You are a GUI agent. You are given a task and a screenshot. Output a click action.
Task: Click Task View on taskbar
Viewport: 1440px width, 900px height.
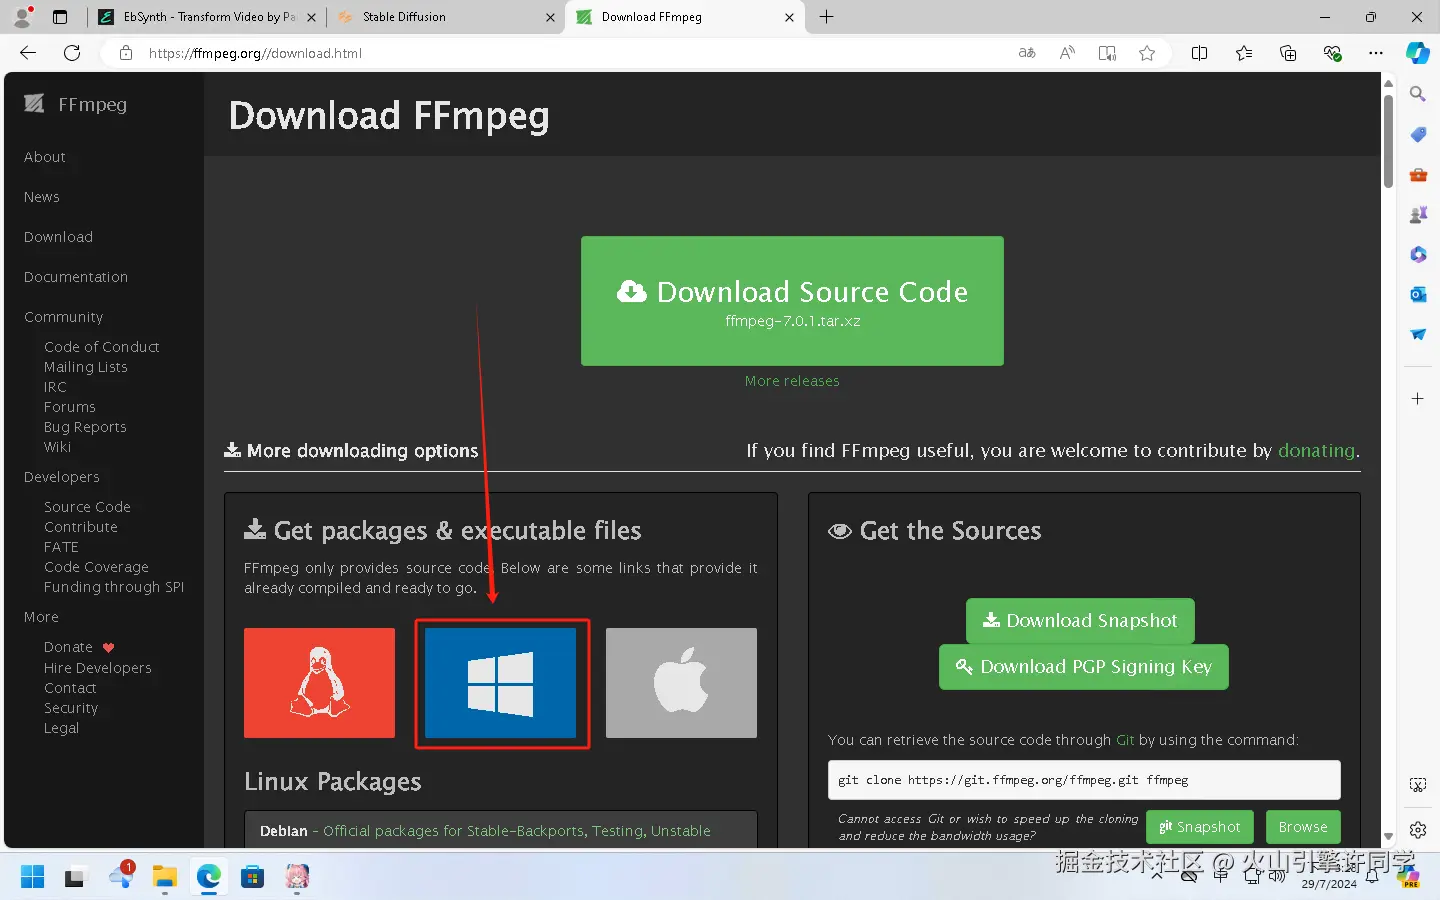[76, 877]
